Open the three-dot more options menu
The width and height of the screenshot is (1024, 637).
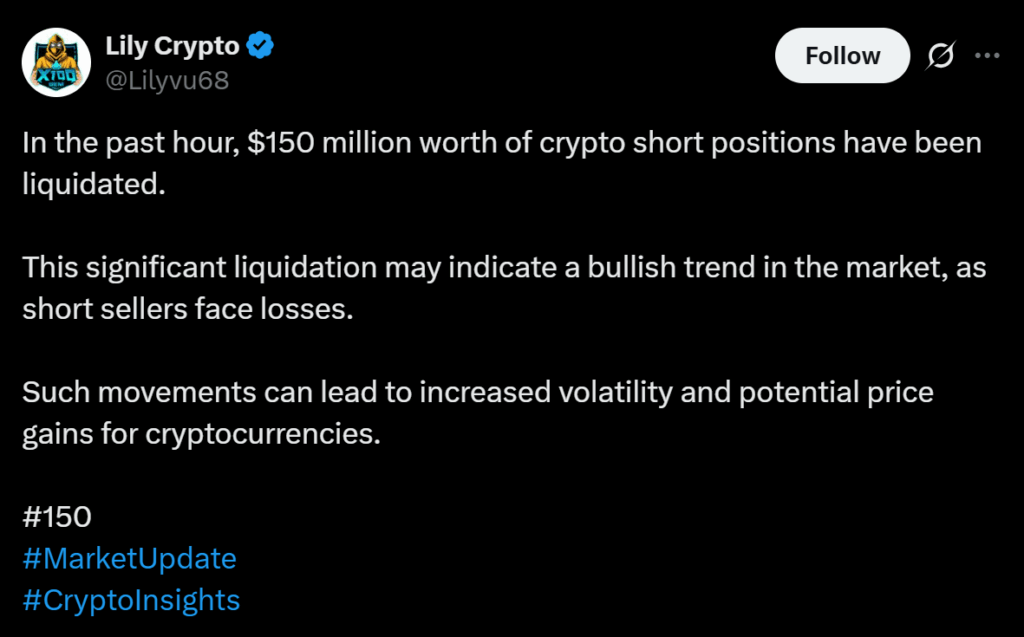pyautogui.click(x=987, y=57)
